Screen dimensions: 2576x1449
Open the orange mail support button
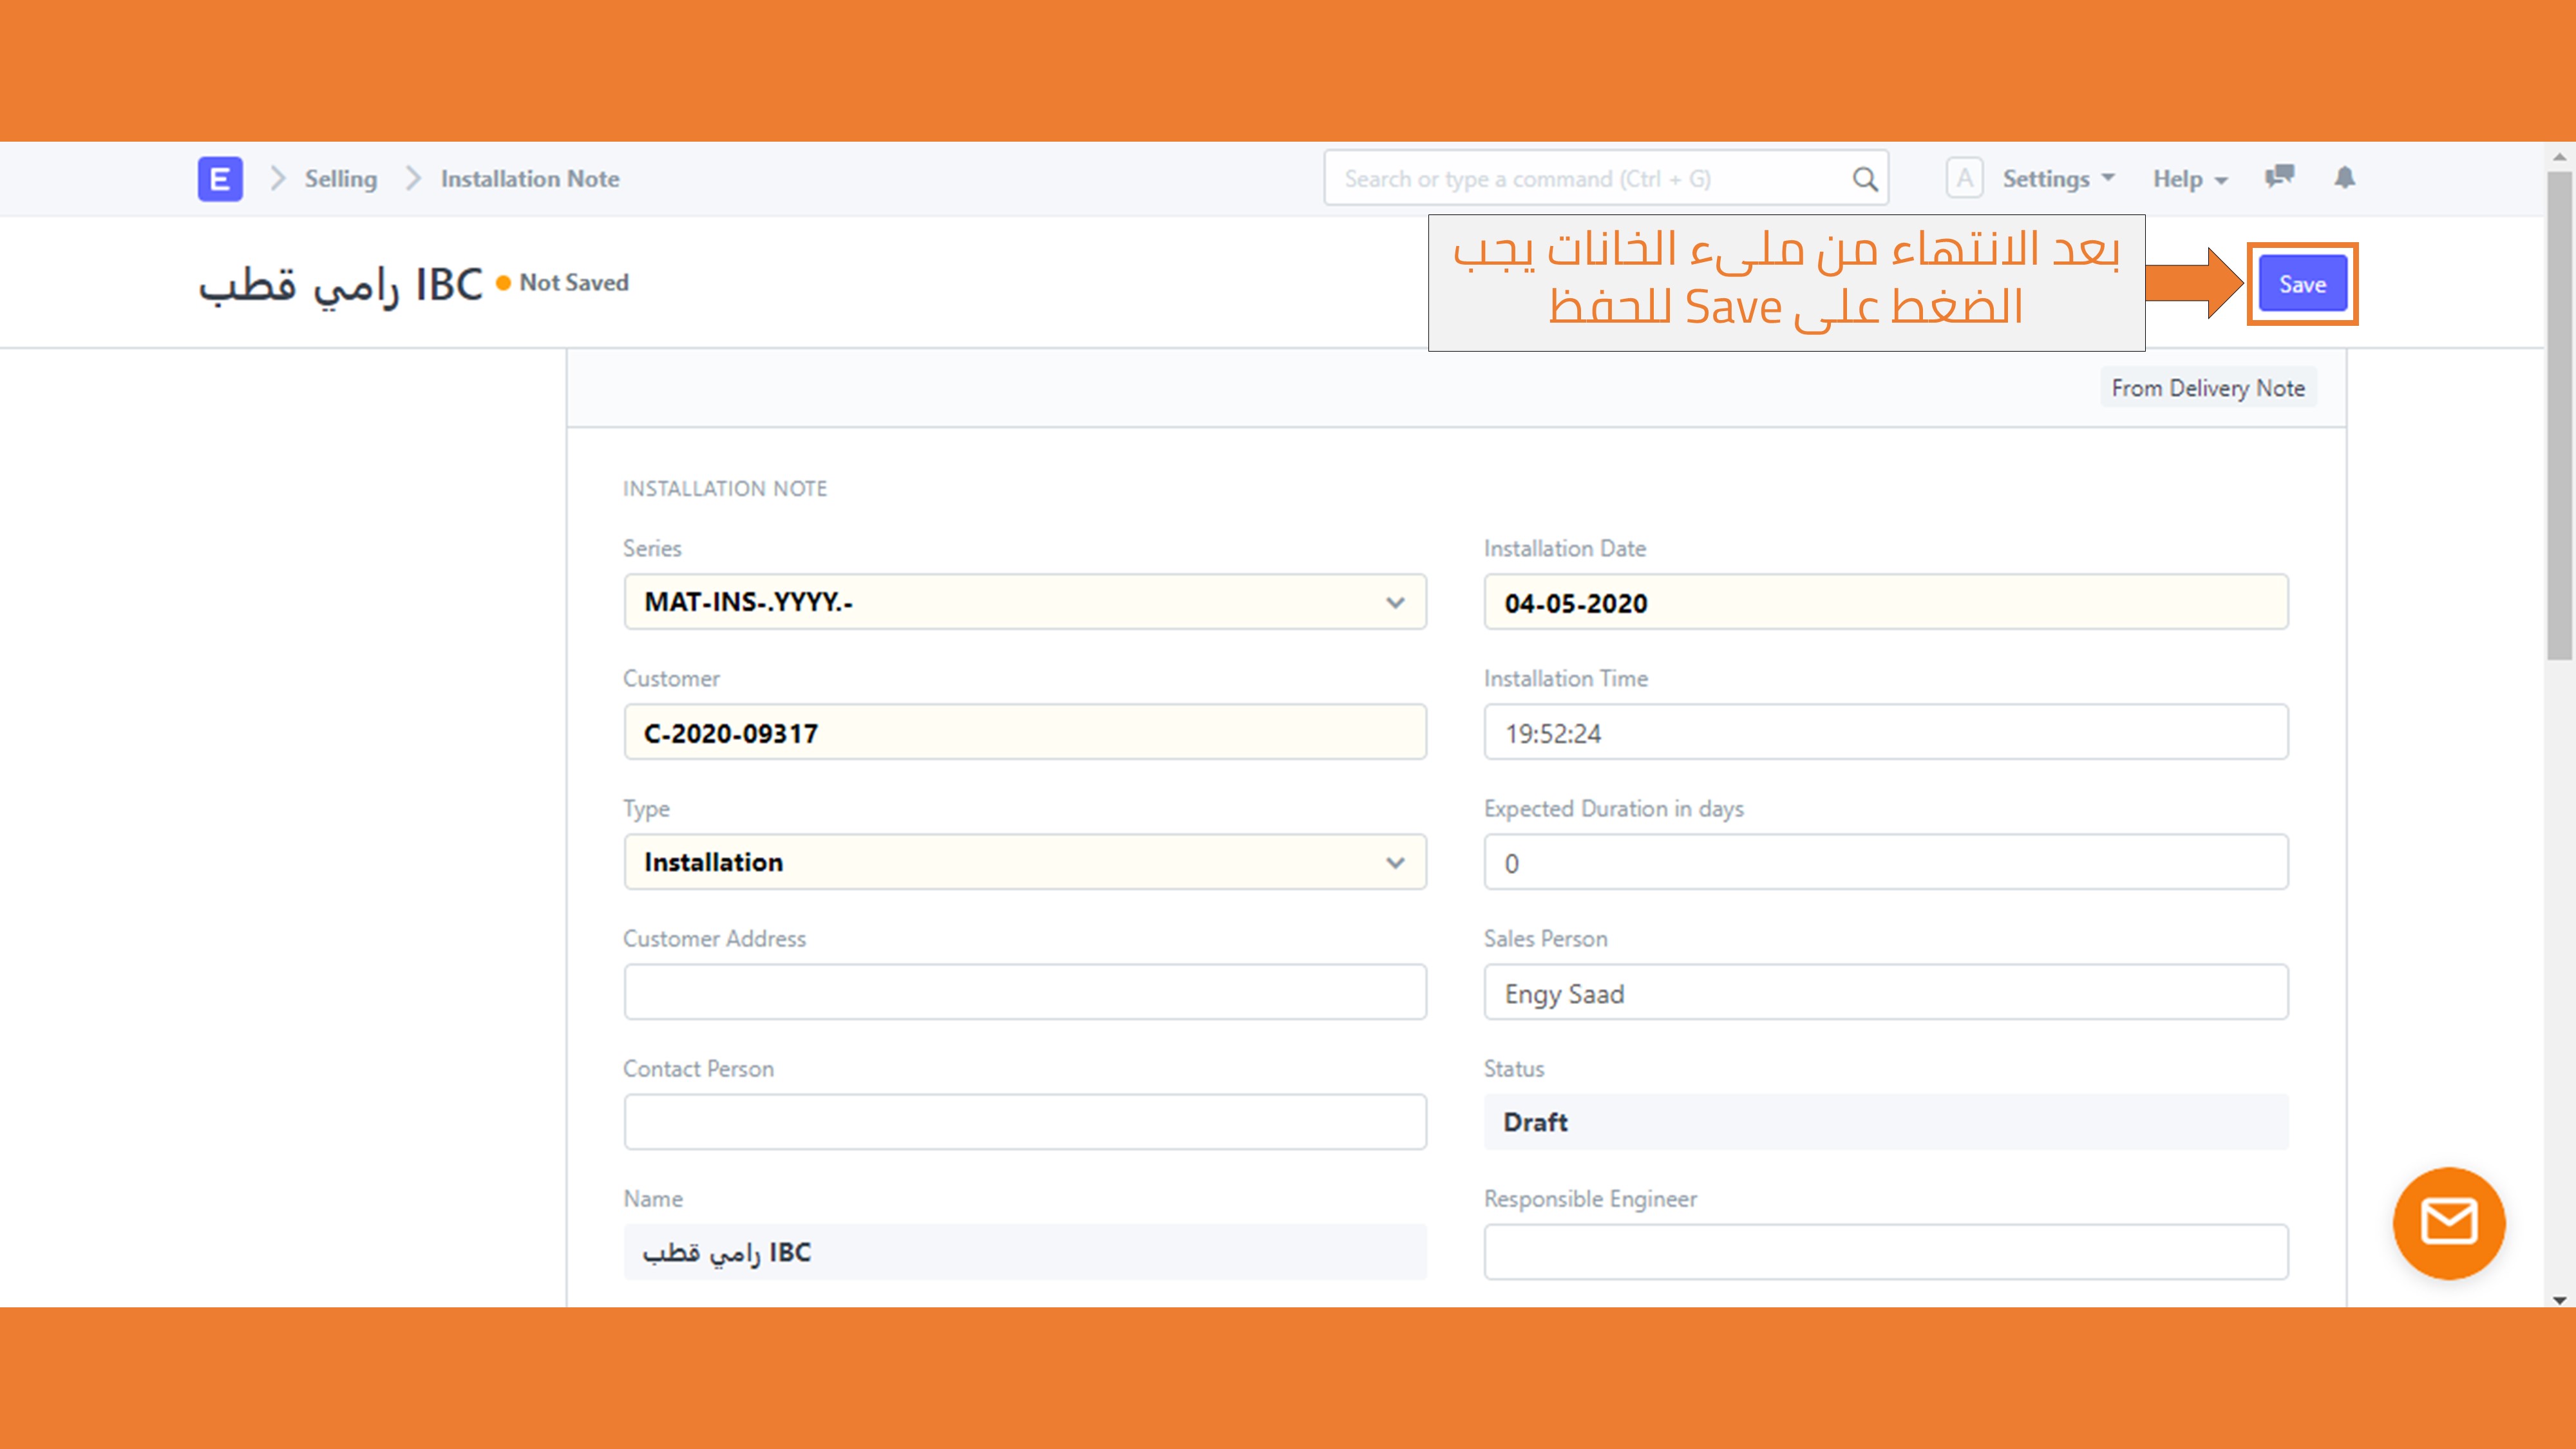coord(2449,1223)
